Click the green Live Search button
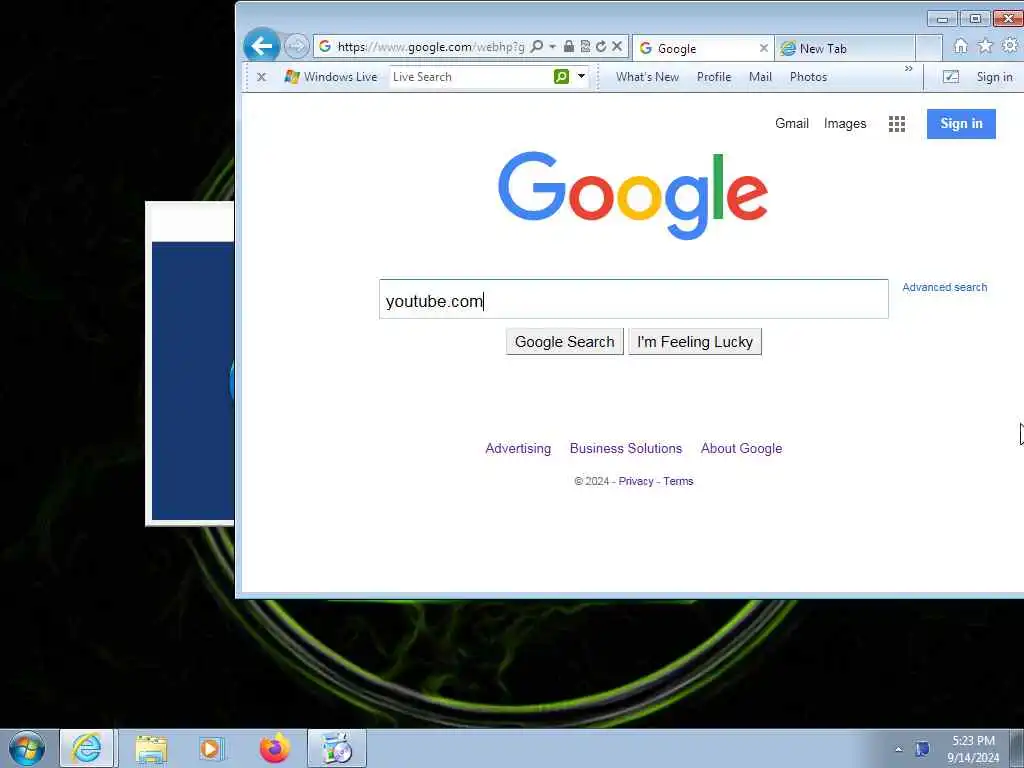The width and height of the screenshot is (1024, 768). click(x=561, y=77)
